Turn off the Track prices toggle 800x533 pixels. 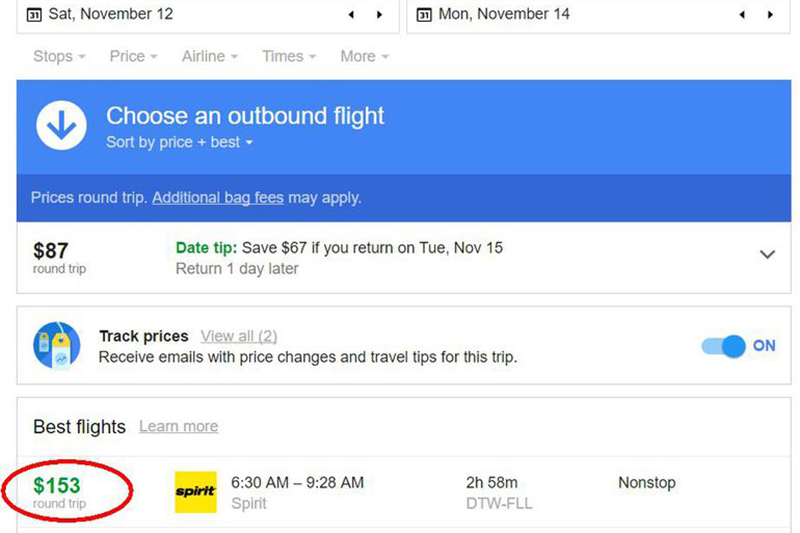click(735, 346)
